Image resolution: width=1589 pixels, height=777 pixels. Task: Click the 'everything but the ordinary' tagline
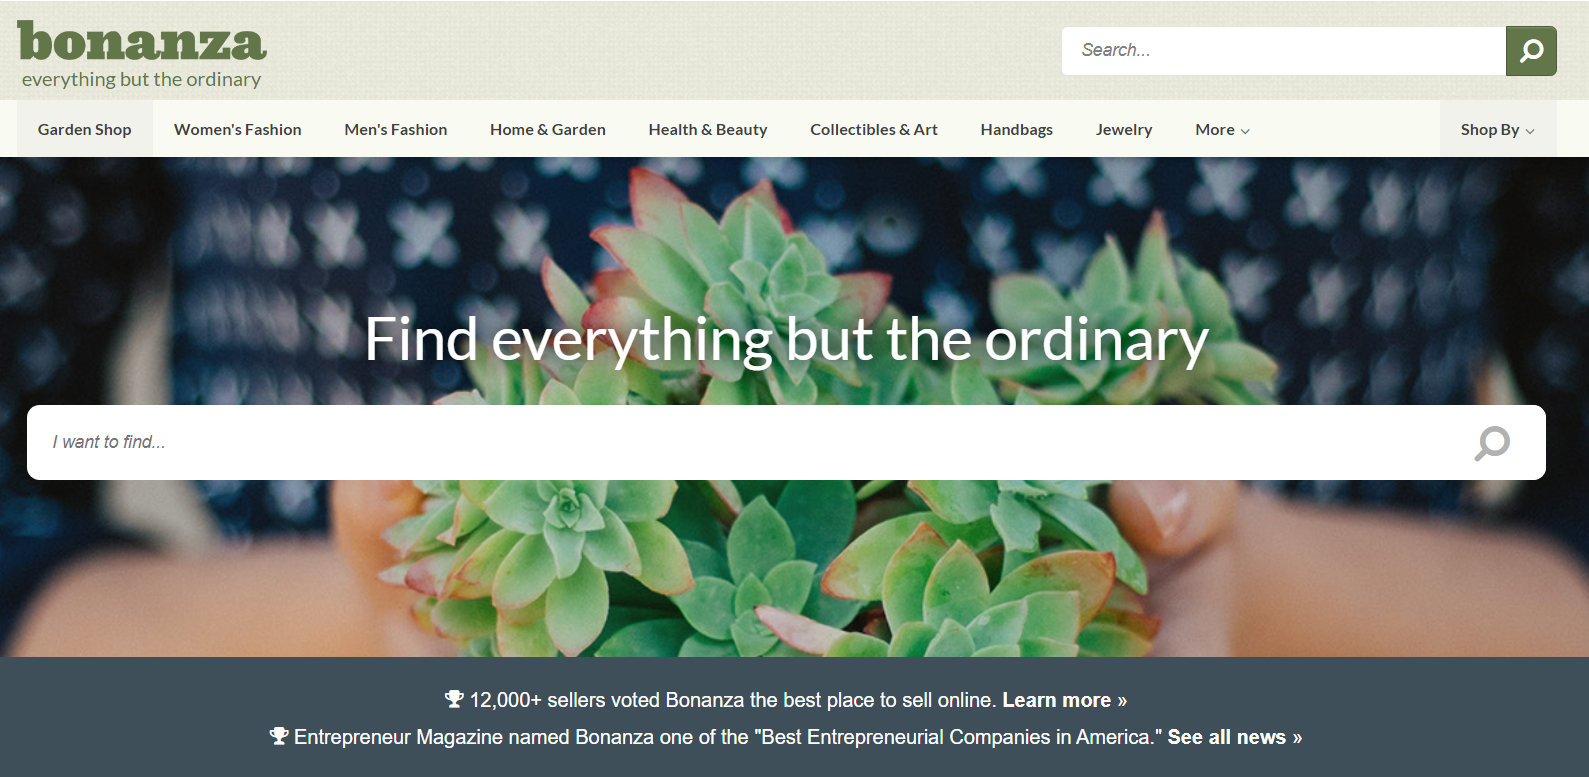141,79
